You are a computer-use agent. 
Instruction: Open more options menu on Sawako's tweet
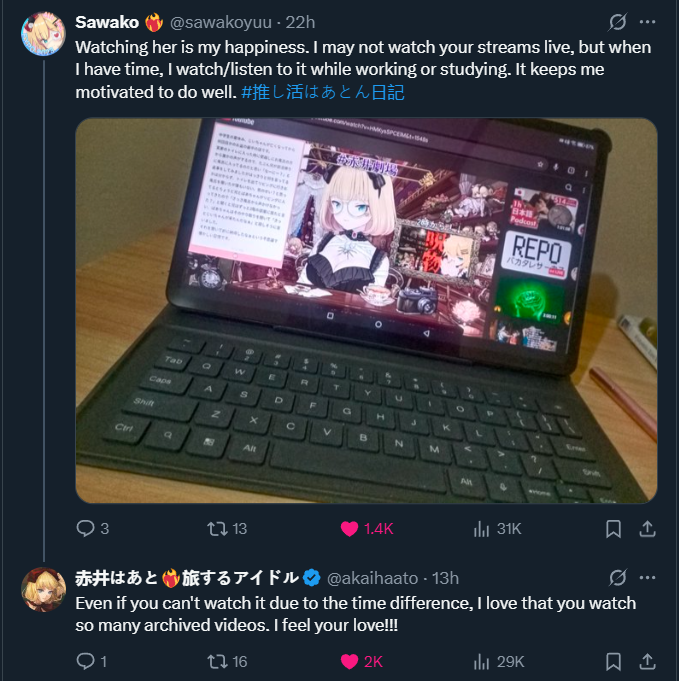[x=648, y=22]
